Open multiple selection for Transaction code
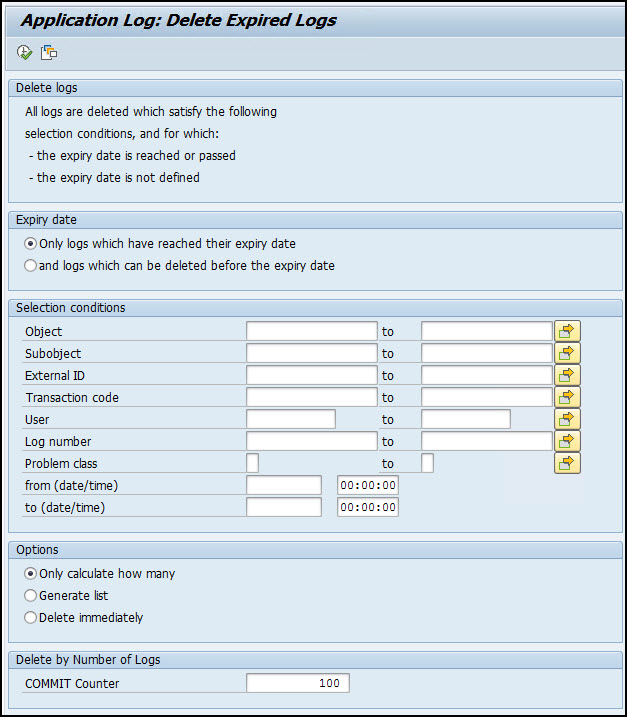The image size is (627, 717). [567, 397]
